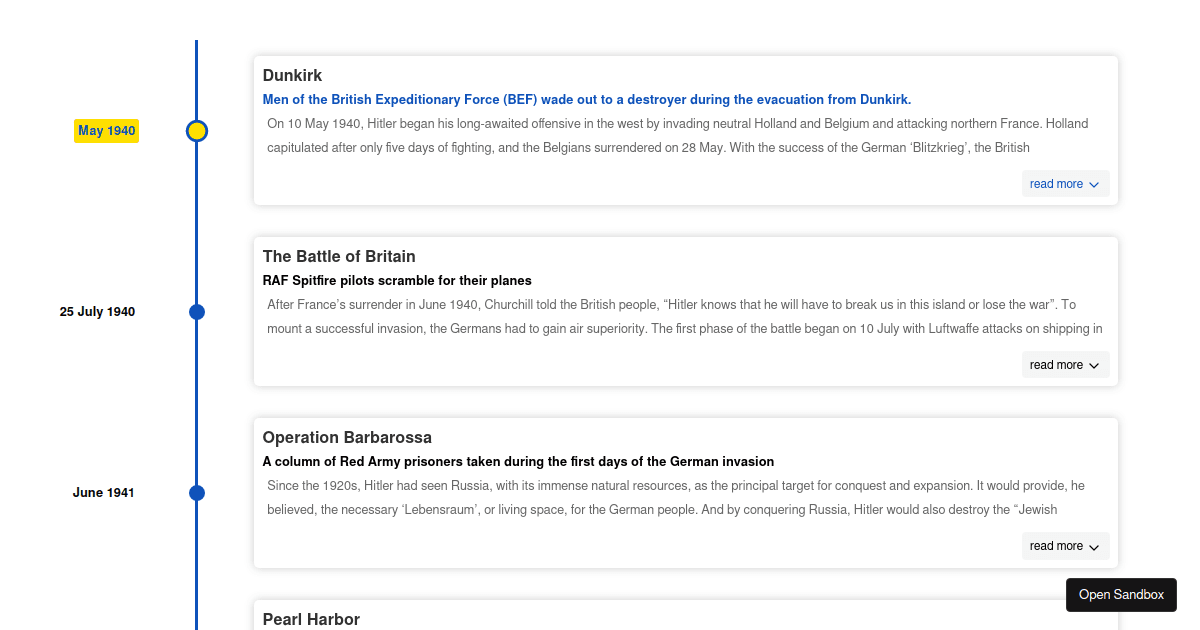The height and width of the screenshot is (630, 1200).
Task: Click the May 1940 timeline dot
Action: pos(197,131)
